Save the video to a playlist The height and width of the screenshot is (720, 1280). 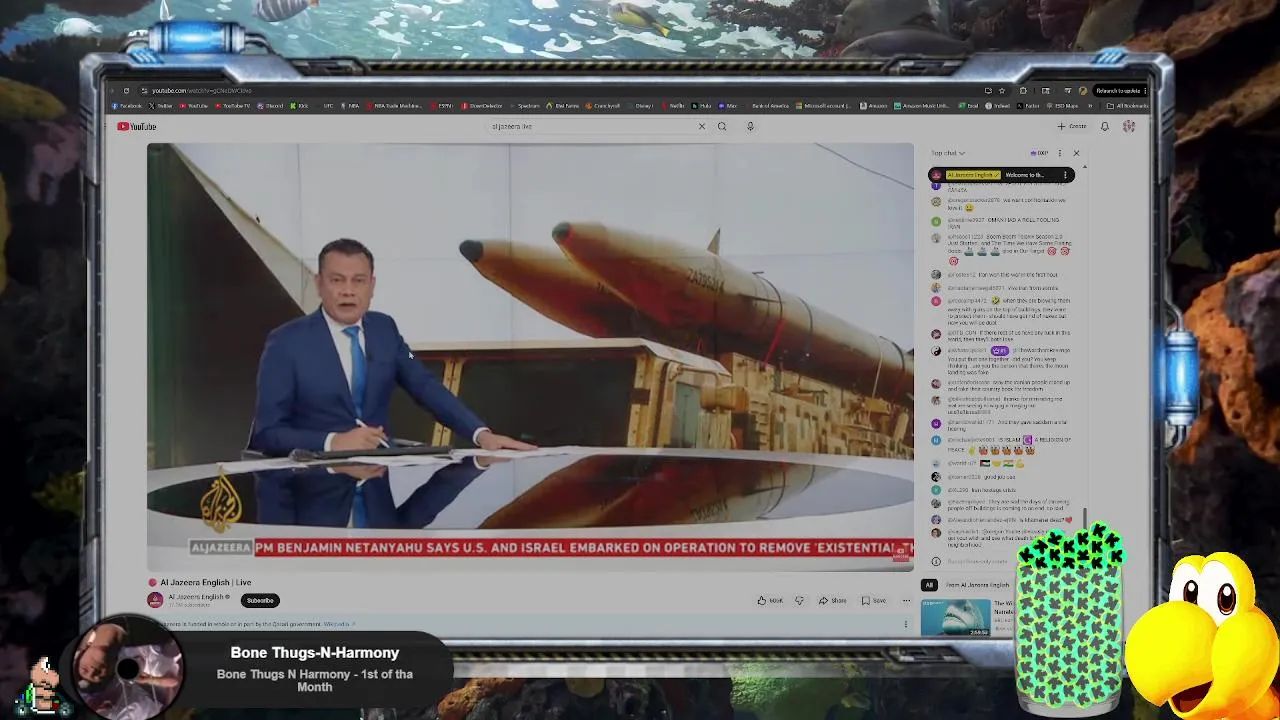point(874,600)
